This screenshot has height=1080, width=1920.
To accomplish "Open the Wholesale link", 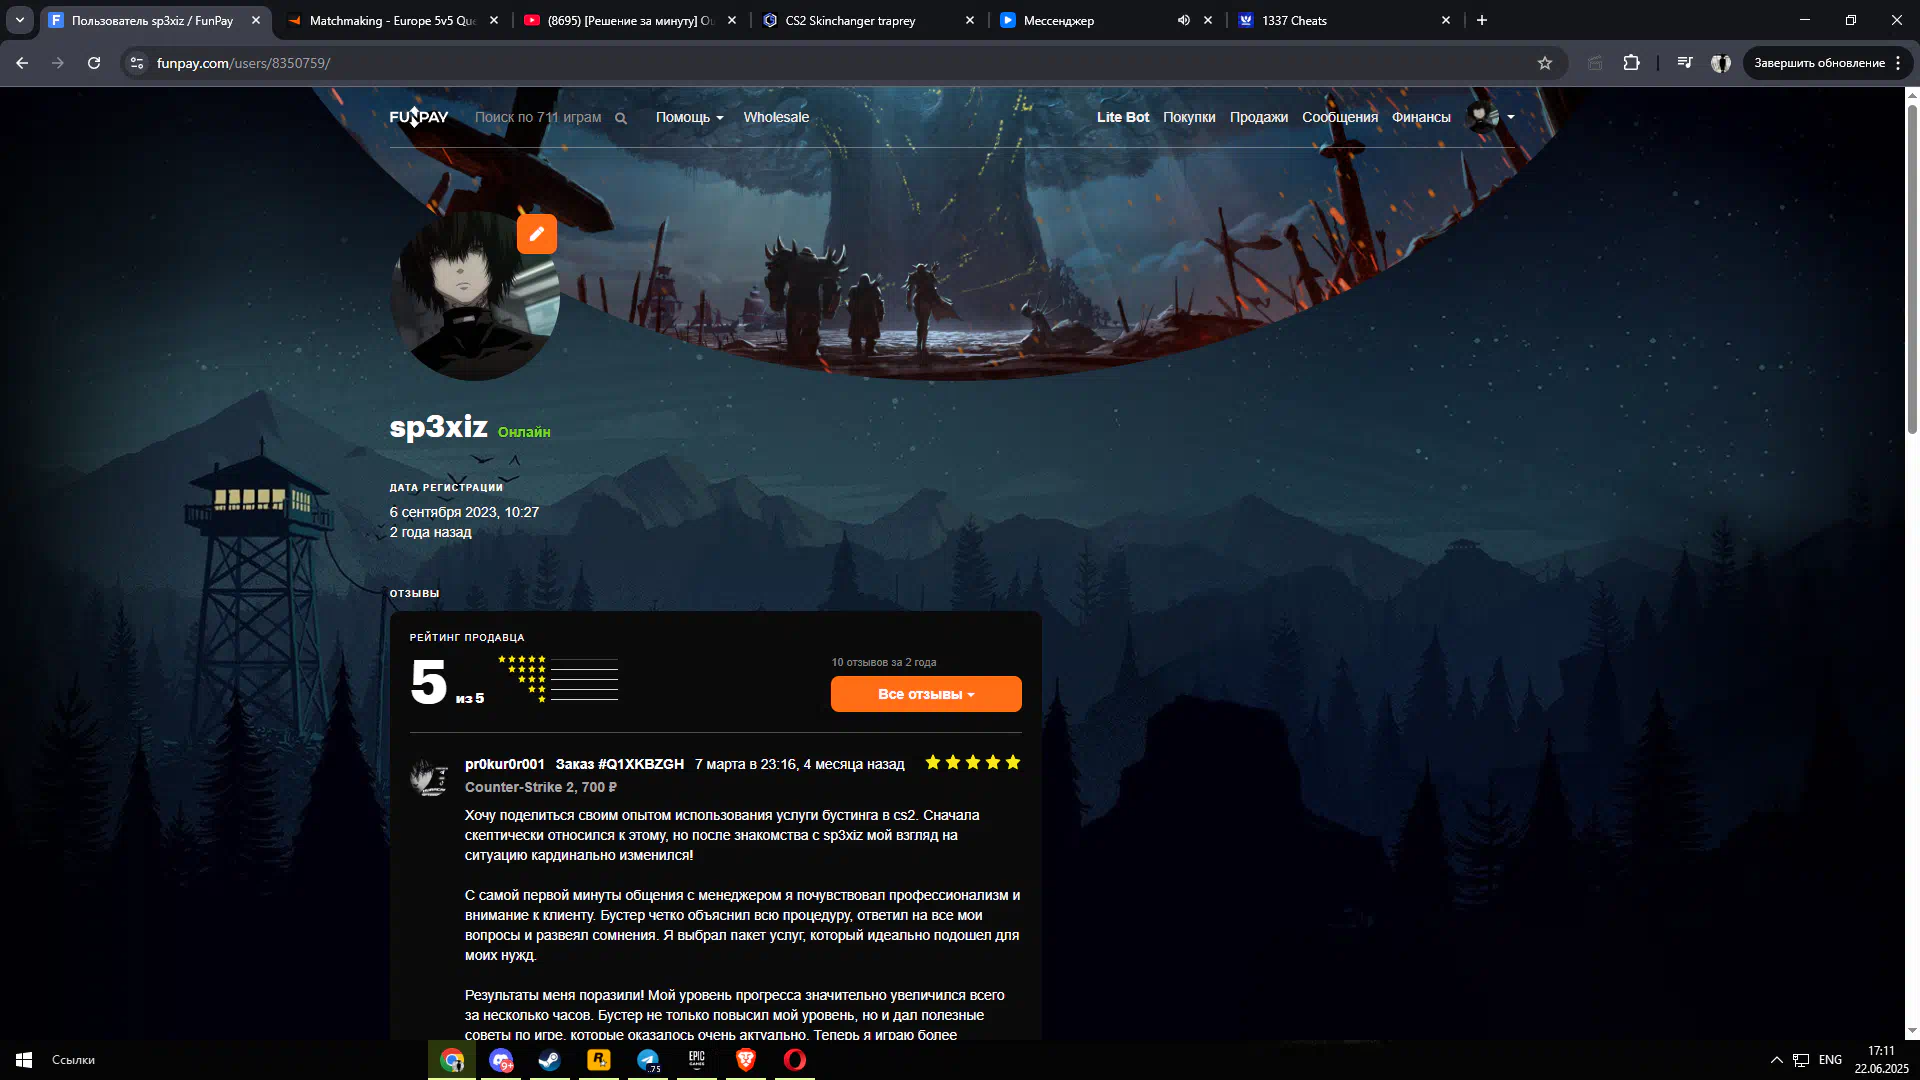I will pos(776,118).
